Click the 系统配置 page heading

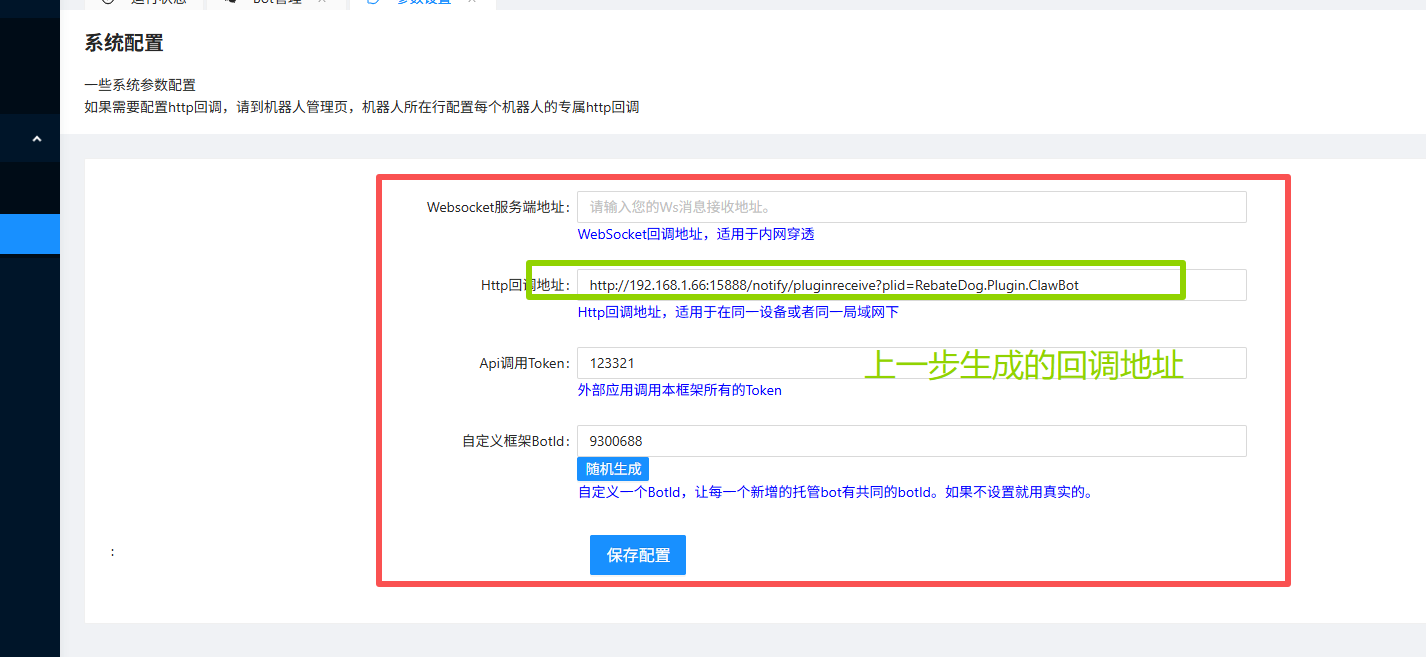(124, 43)
